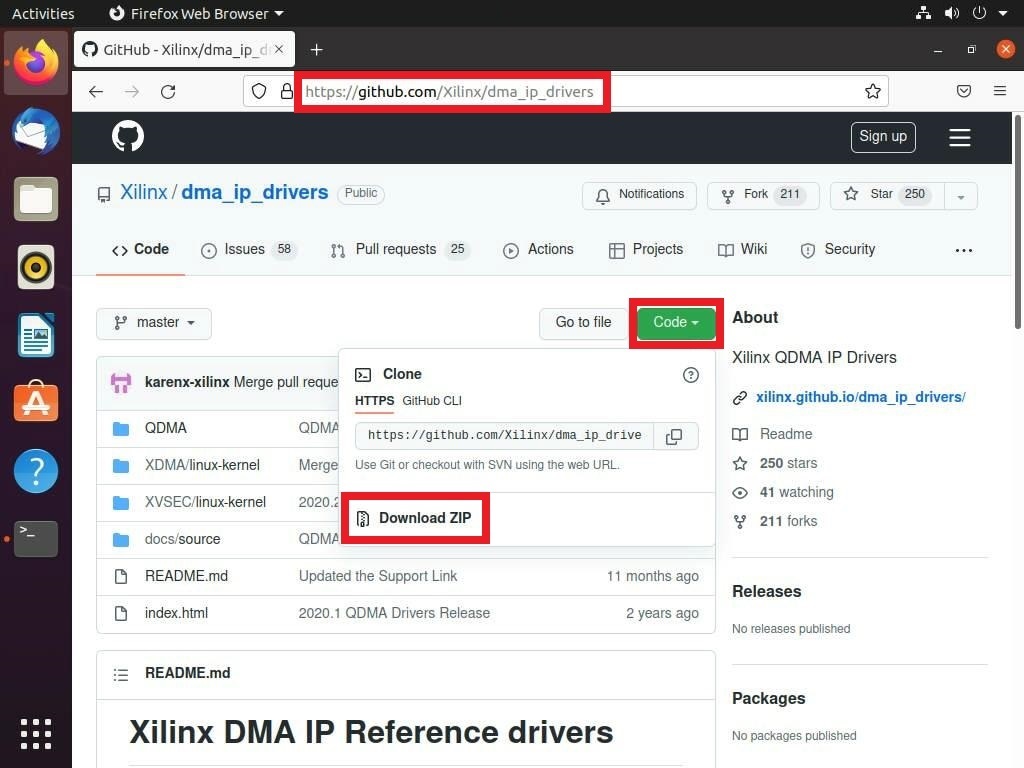Open the system status menu arrow

pyautogui.click(x=1002, y=13)
